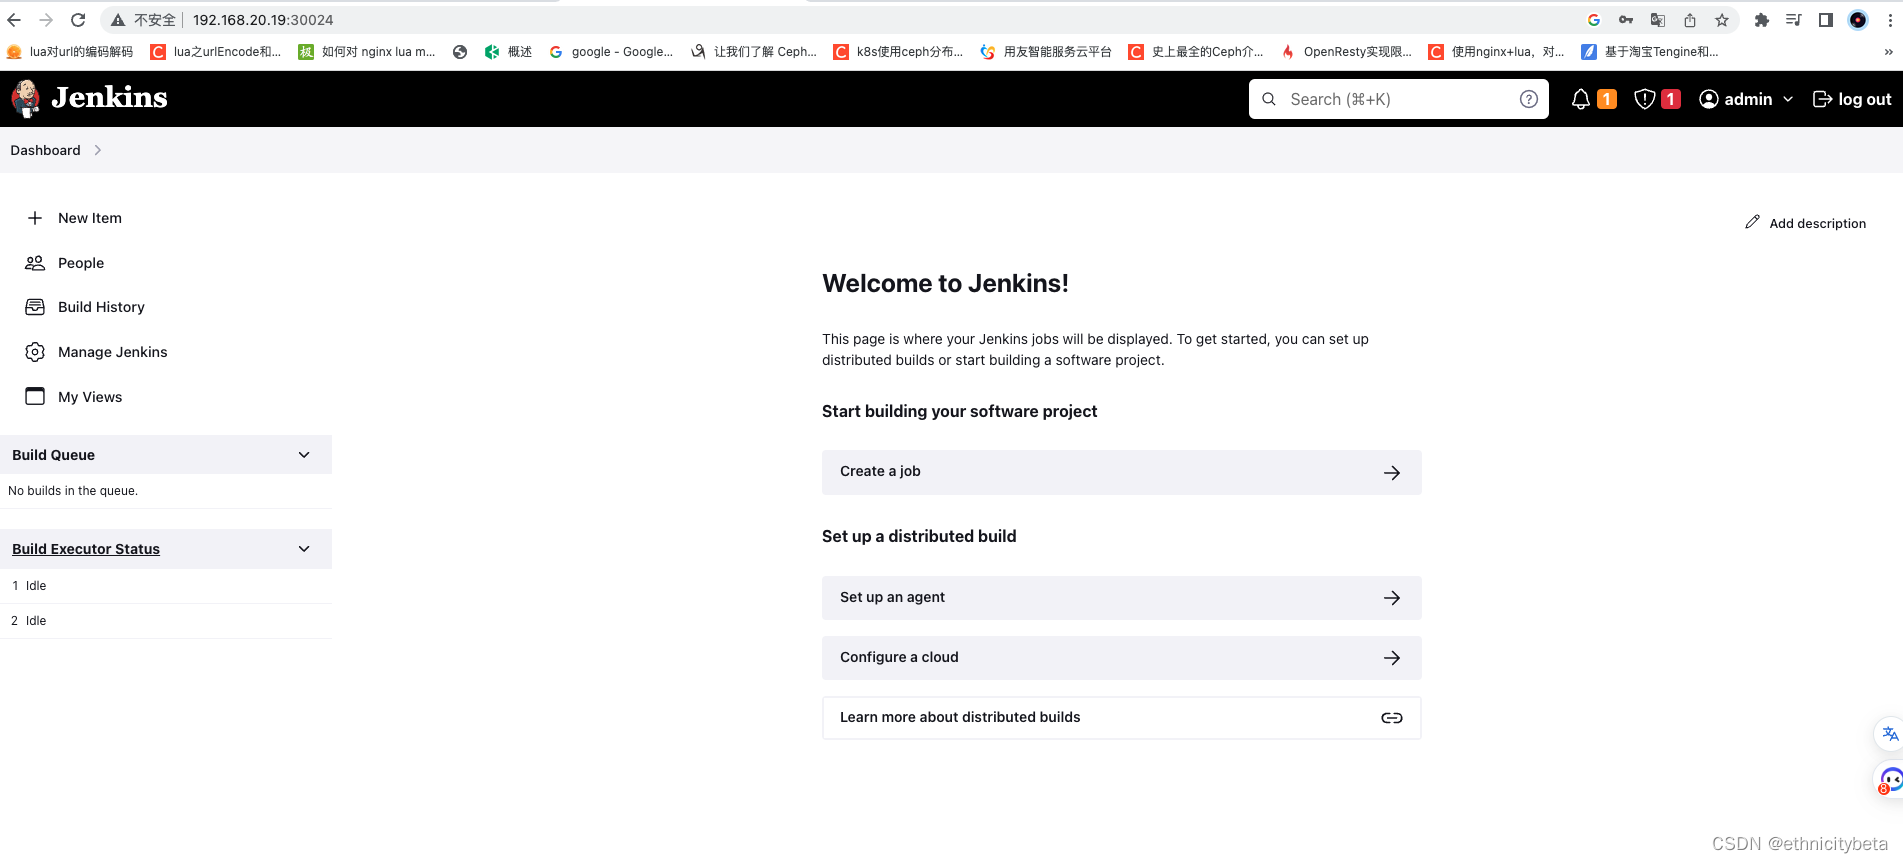
Task: Open Learn more about distributed builds
Action: pos(1121,718)
